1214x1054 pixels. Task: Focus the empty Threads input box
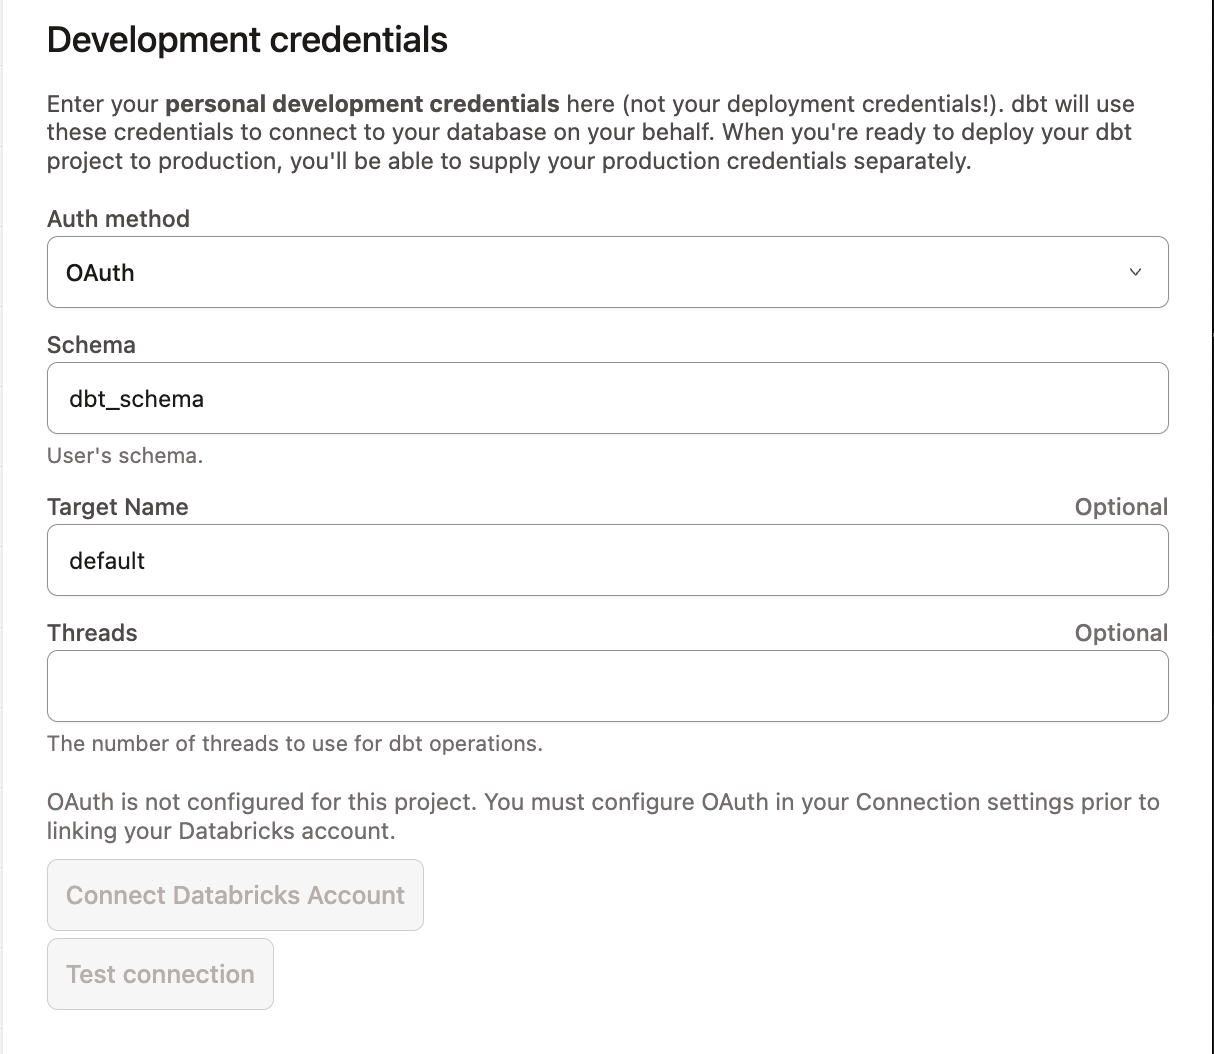607,686
